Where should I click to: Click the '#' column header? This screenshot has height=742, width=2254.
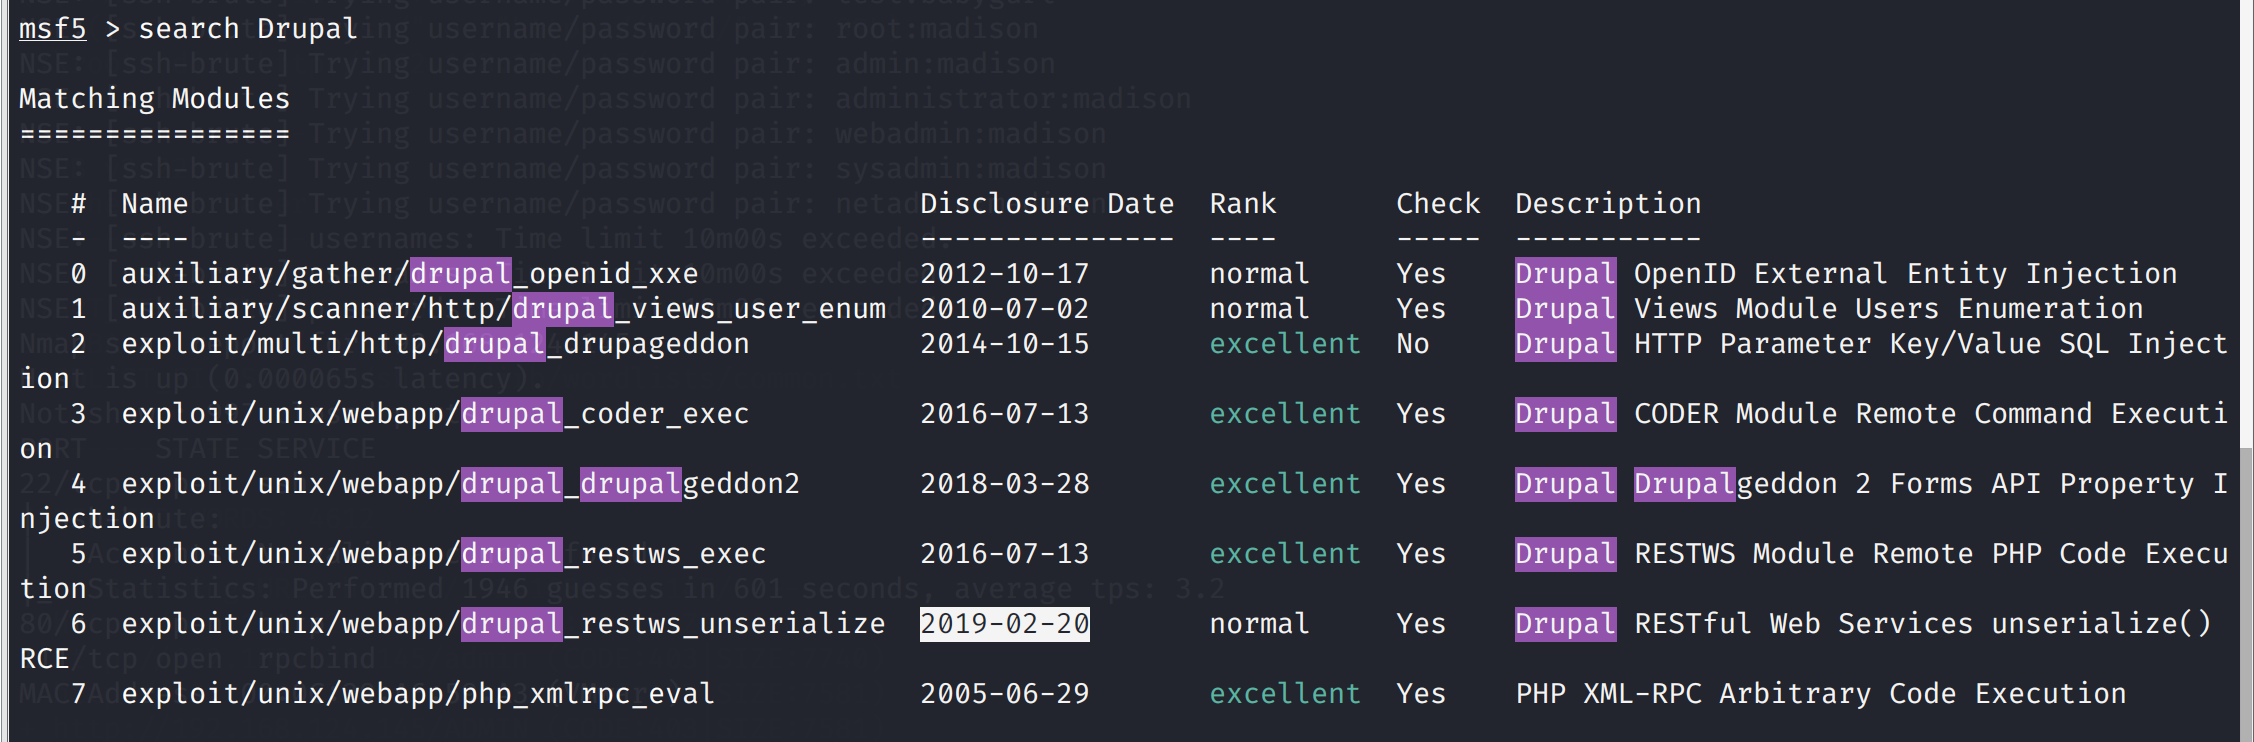[x=79, y=204]
